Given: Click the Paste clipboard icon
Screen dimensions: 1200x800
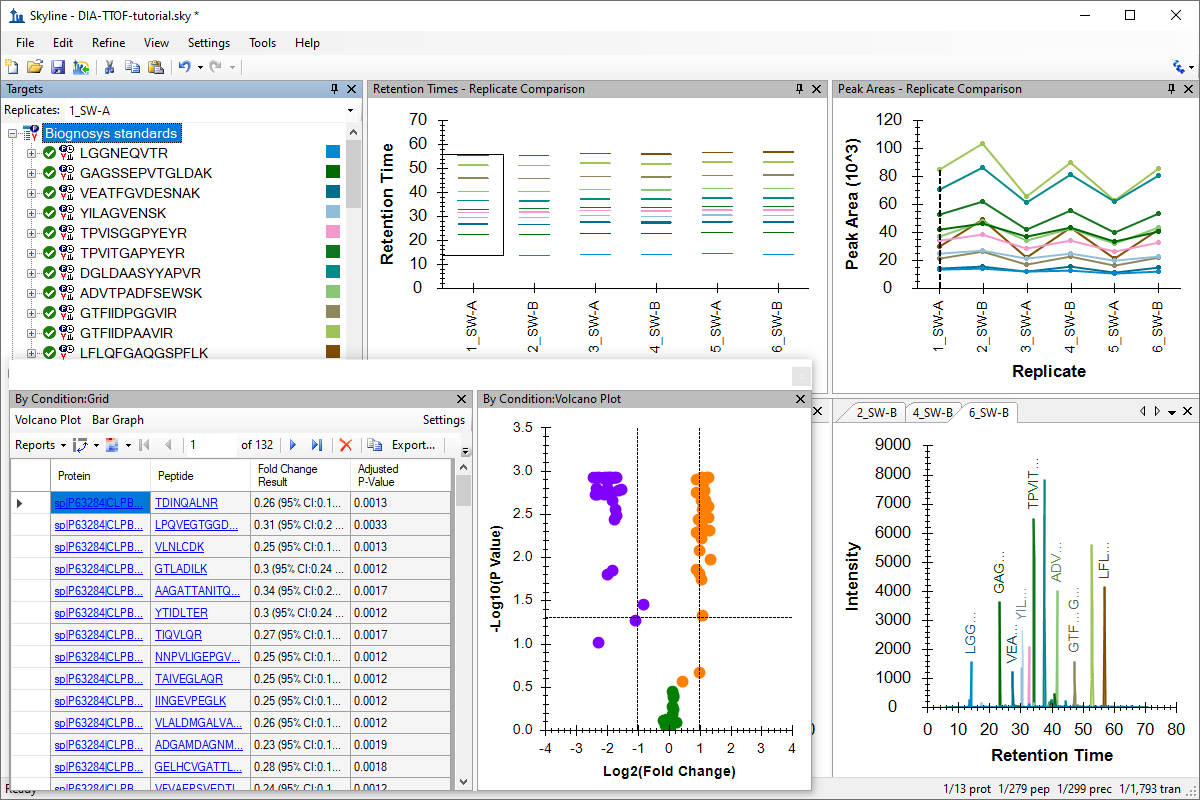Looking at the screenshot, I should point(155,67).
